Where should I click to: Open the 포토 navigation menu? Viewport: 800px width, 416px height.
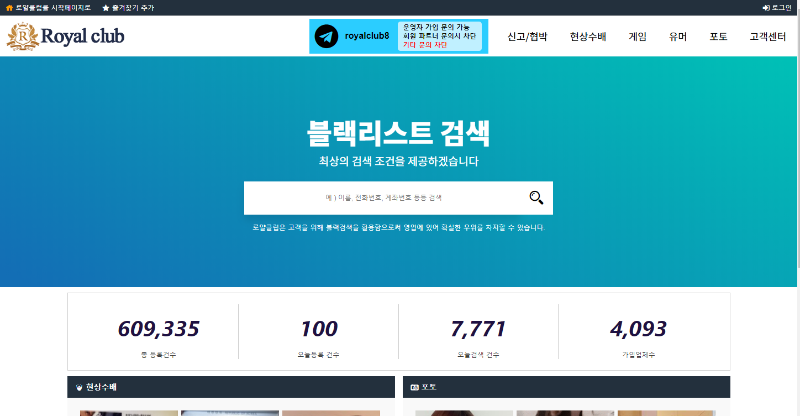coord(718,37)
